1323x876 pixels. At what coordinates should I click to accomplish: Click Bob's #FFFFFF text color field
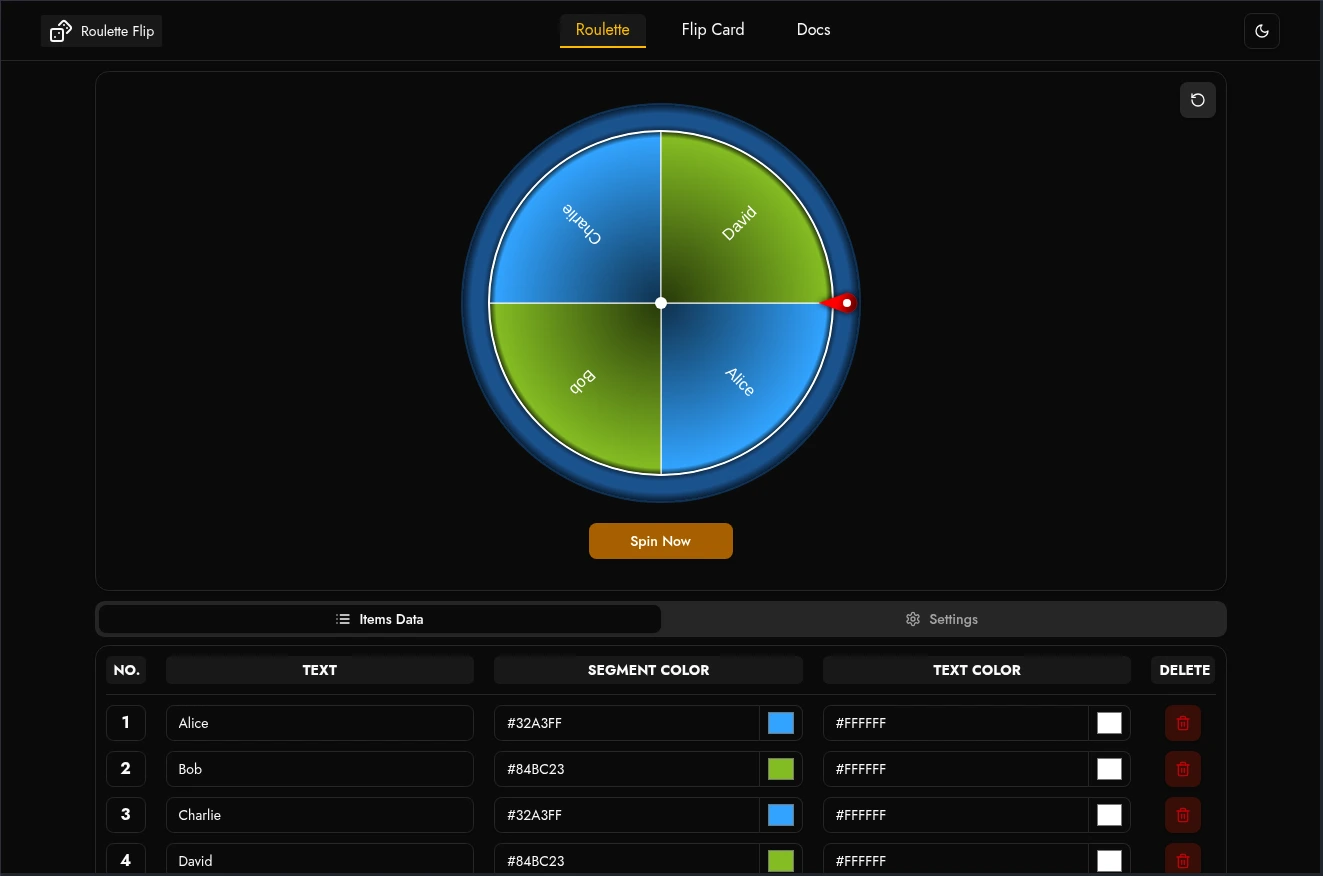[956, 769]
